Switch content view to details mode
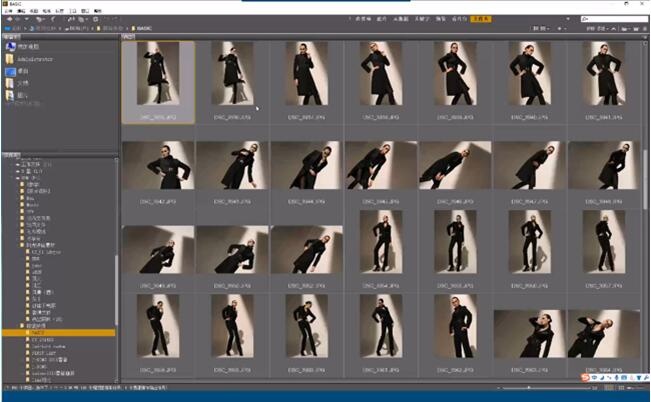Screen dimensions: 651x402 620,387
